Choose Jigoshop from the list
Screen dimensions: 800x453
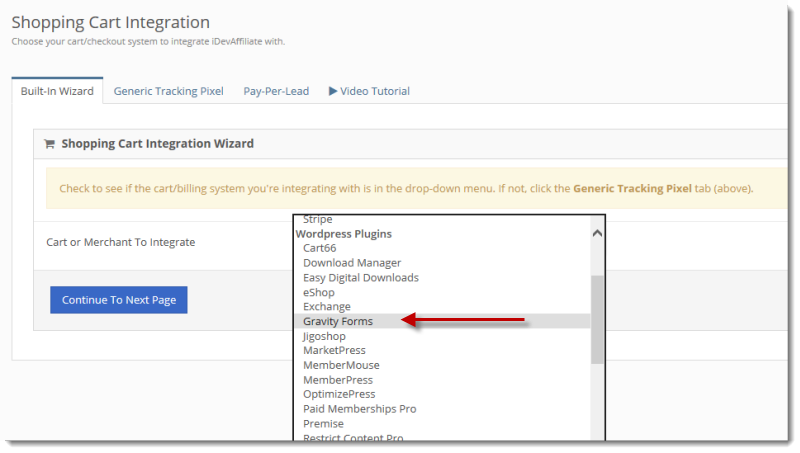324,336
